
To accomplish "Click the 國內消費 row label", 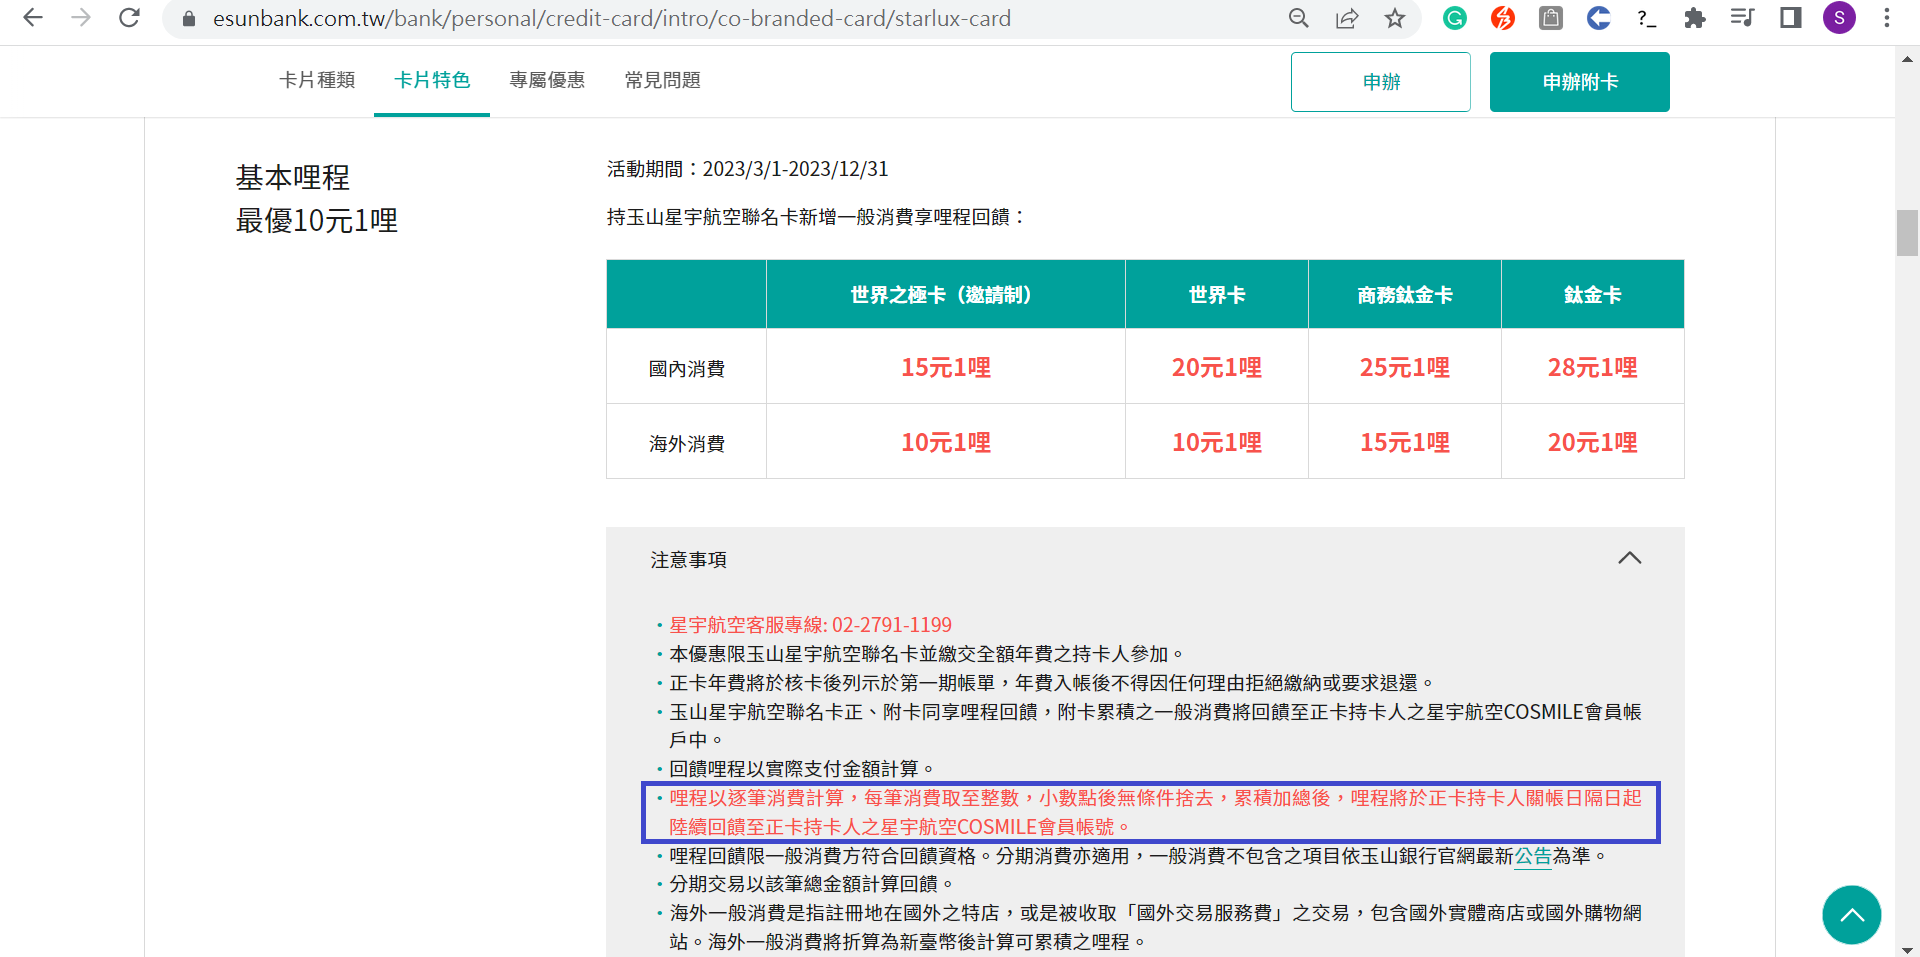I will point(687,368).
